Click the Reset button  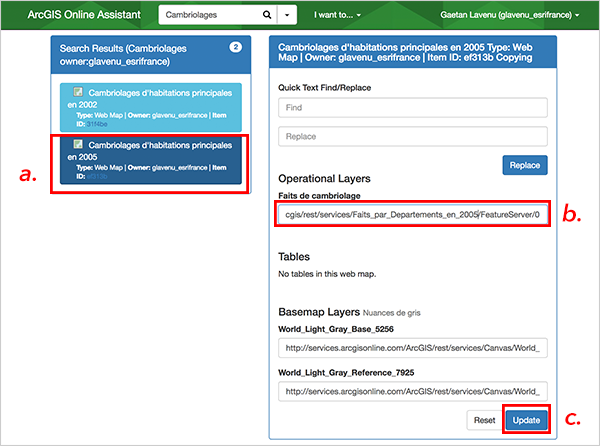coord(484,420)
